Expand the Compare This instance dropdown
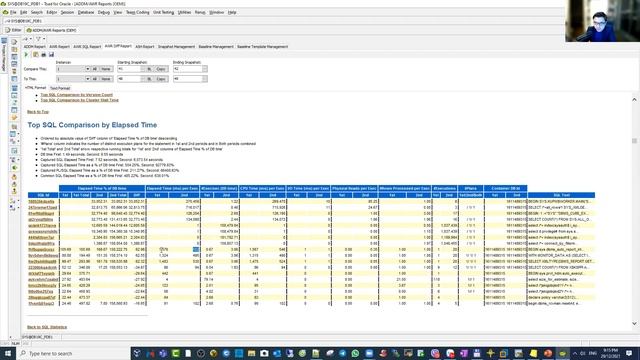Viewport: 640px width, 360px height. pos(87,69)
